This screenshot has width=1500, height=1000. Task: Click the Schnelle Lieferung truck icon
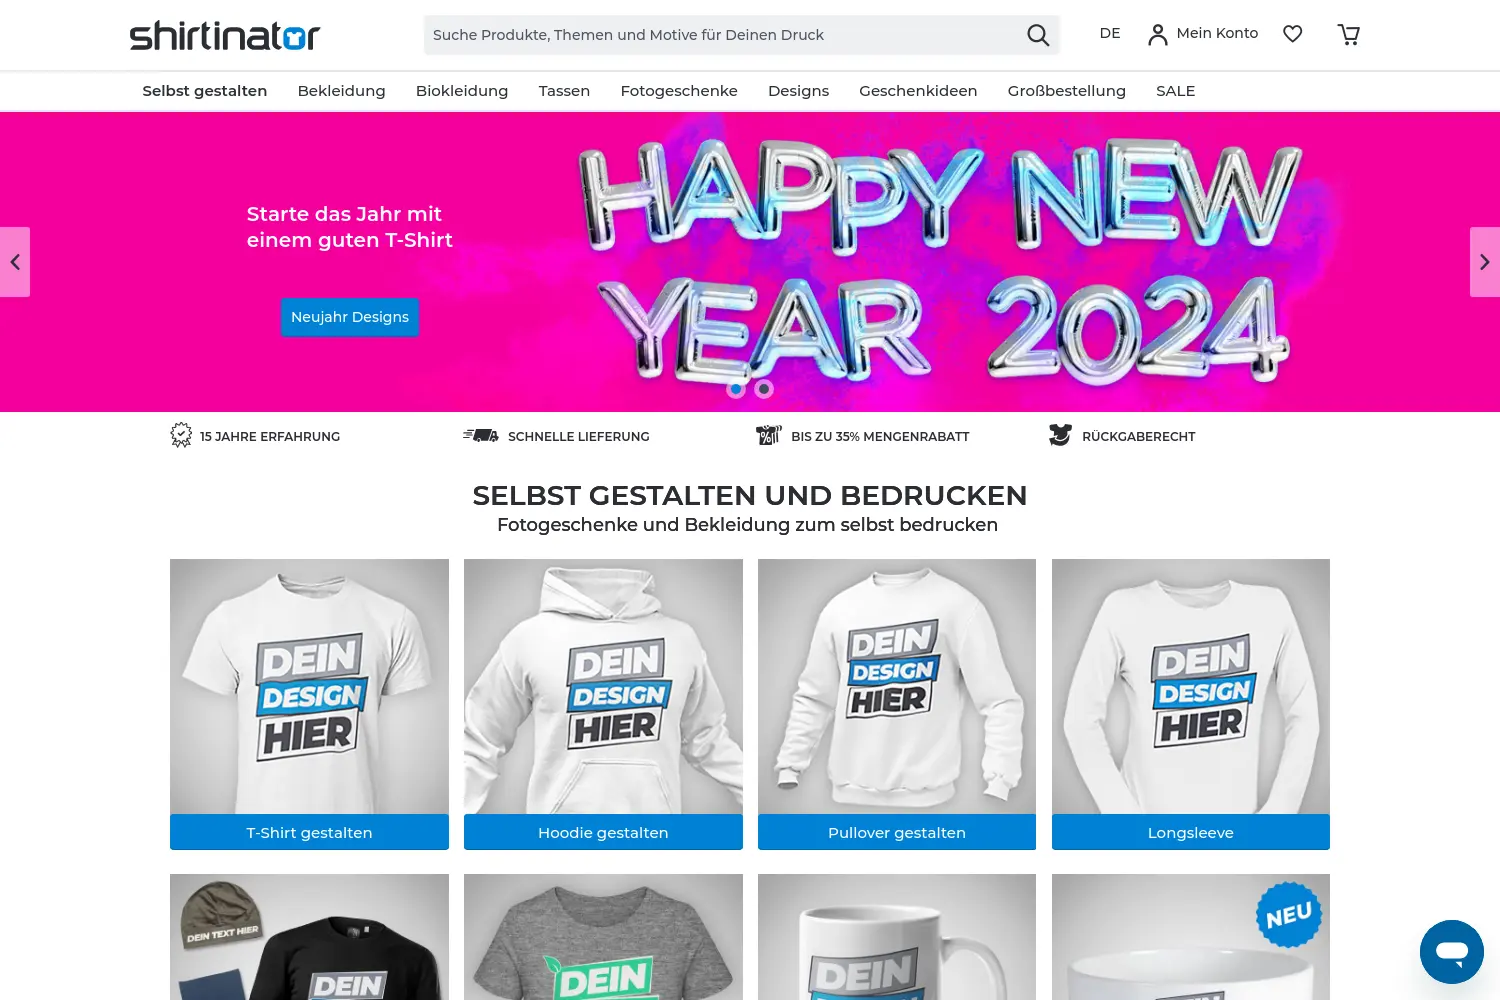click(481, 435)
